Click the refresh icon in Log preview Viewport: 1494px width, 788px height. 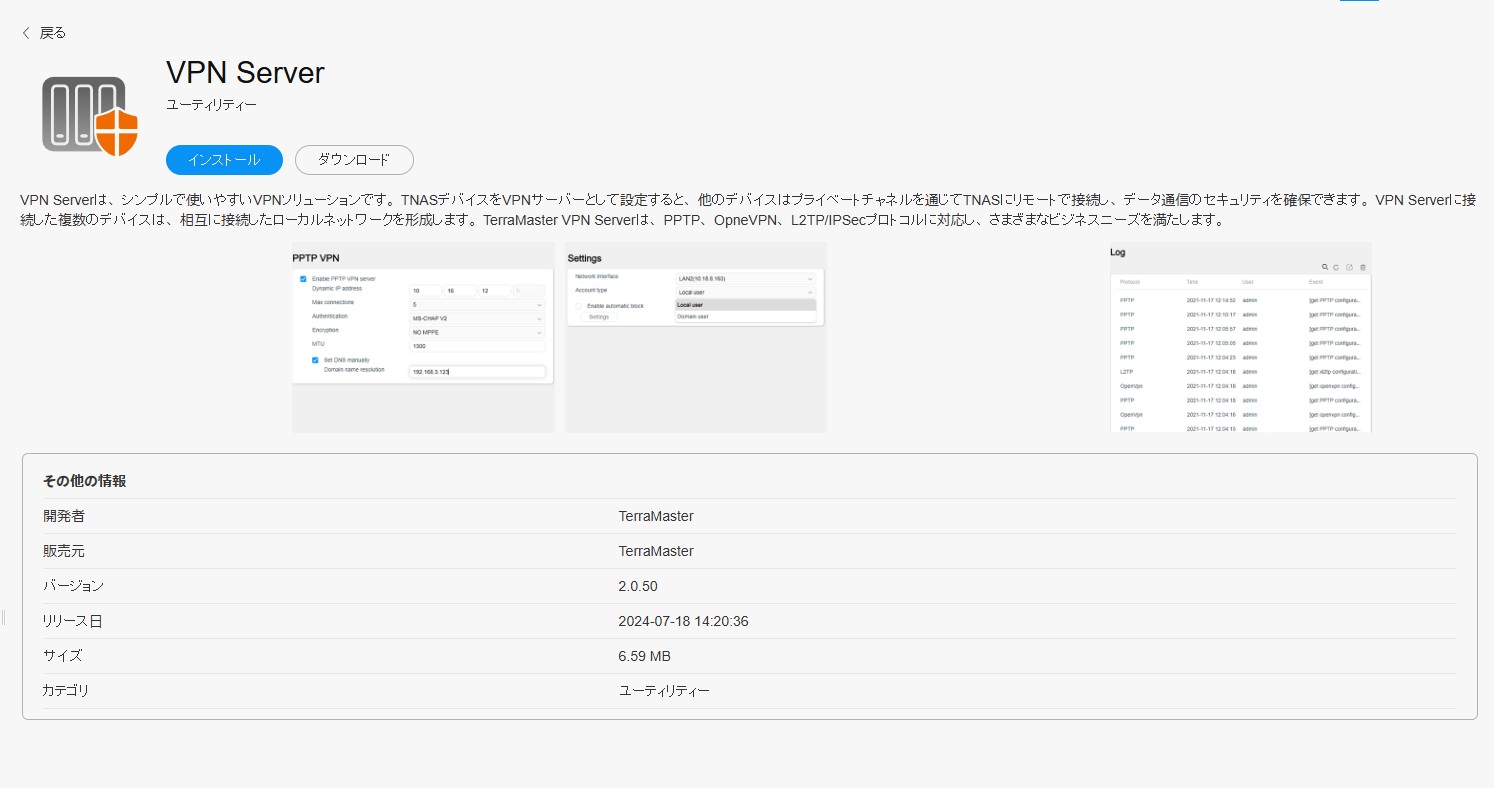tap(1336, 267)
